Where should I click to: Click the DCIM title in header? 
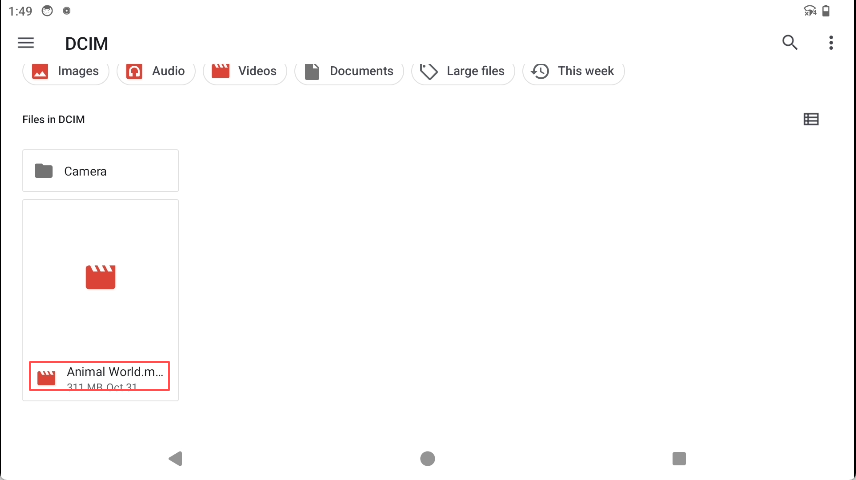(x=86, y=44)
